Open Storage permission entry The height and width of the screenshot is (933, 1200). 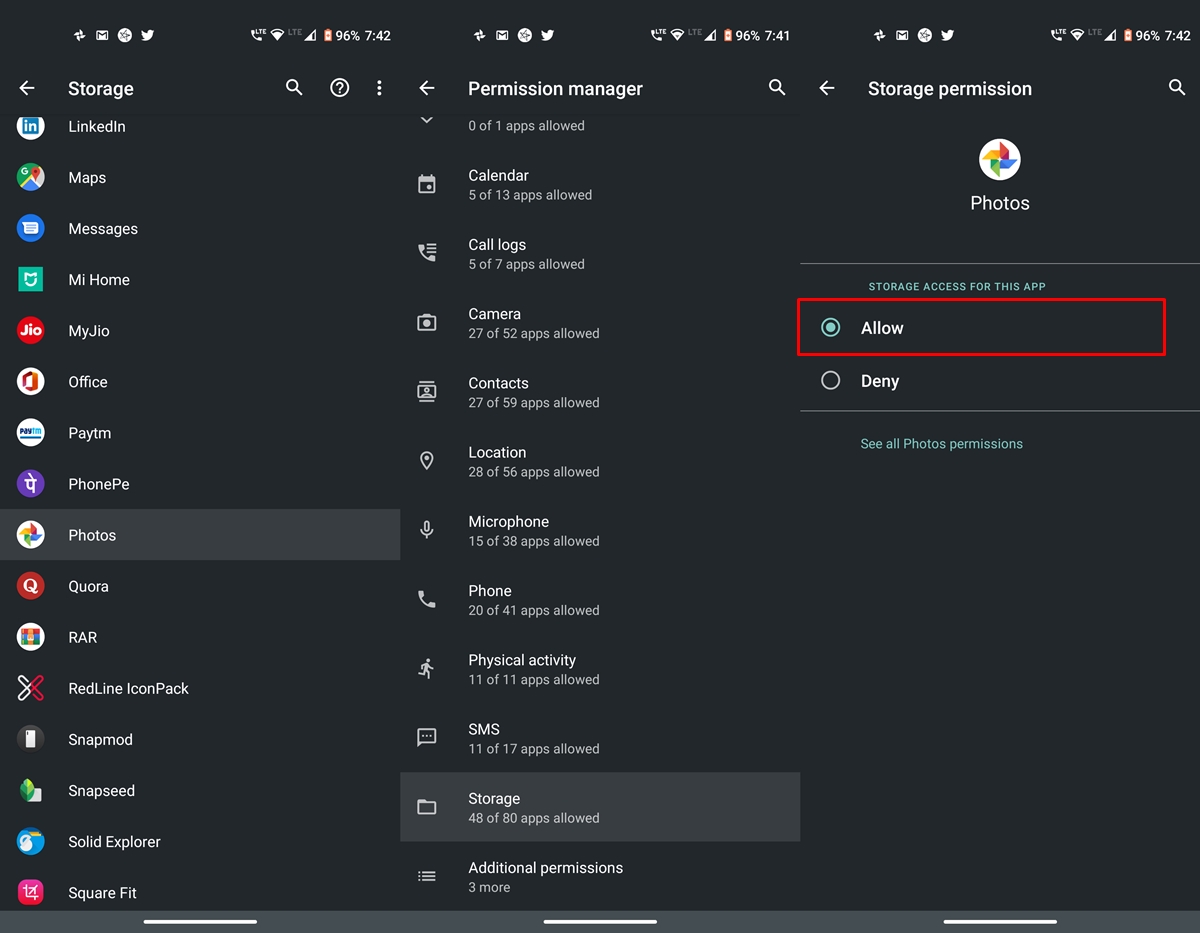pos(600,807)
